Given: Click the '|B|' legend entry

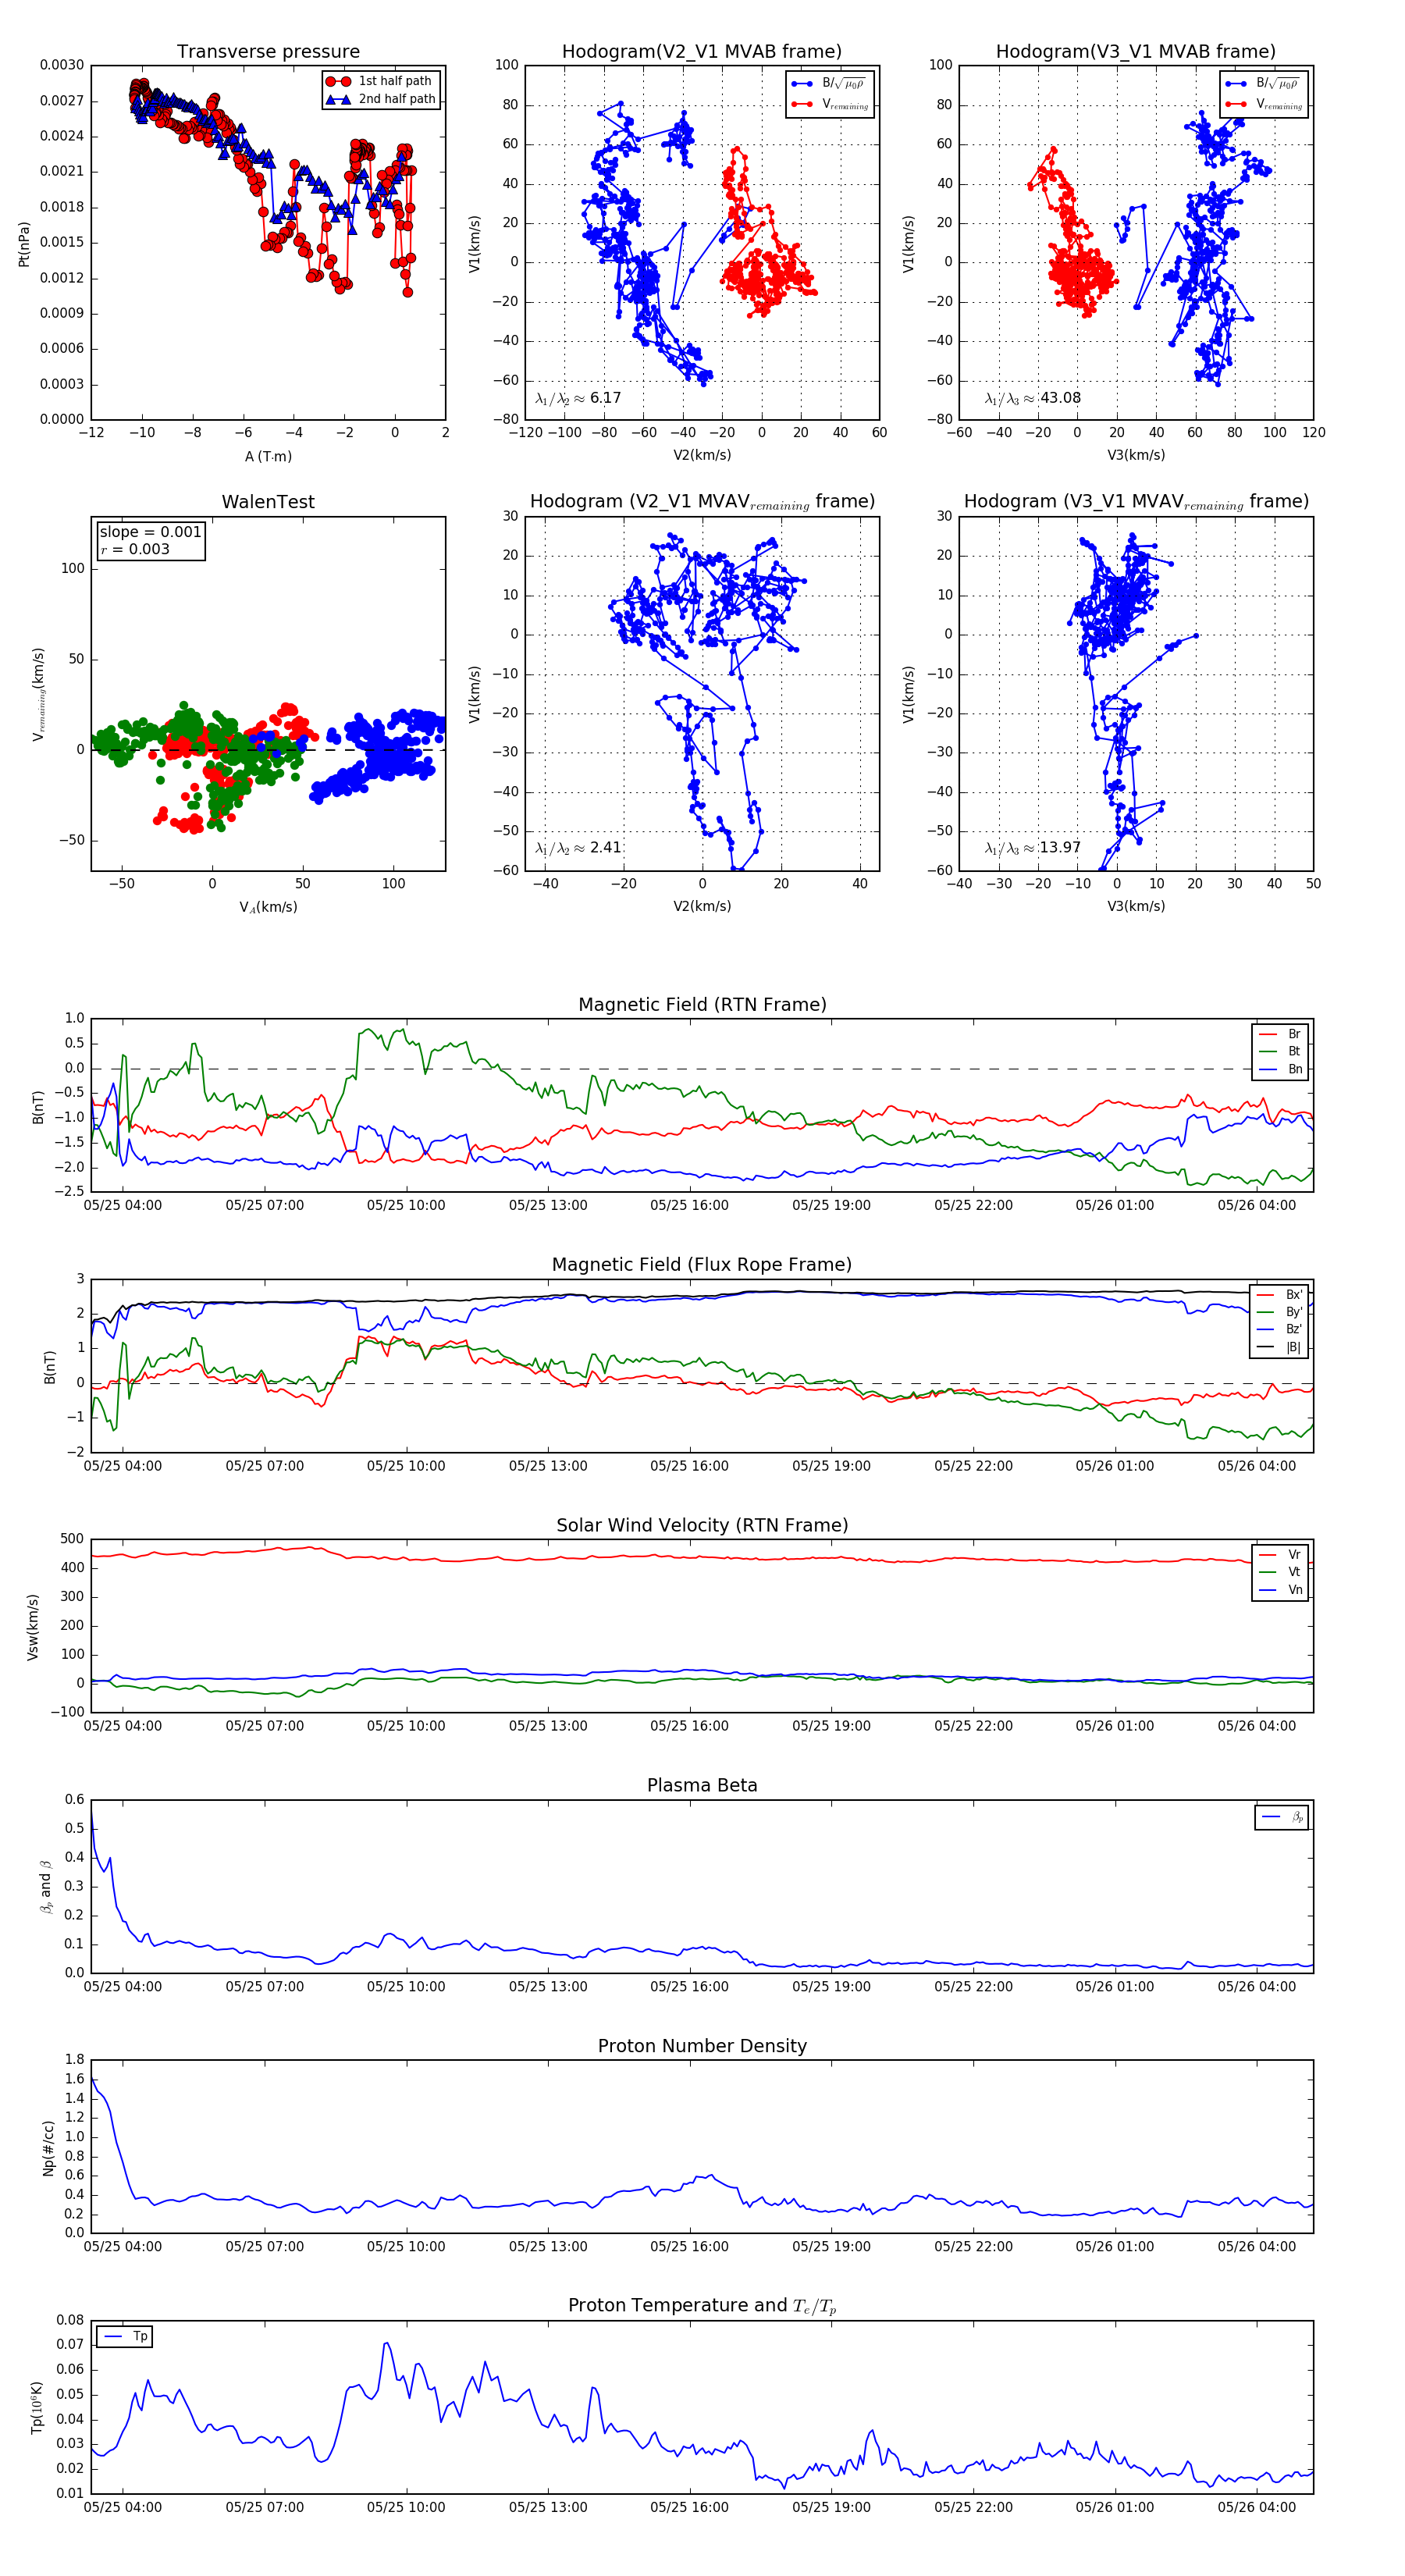Looking at the screenshot, I should 1280,1347.
